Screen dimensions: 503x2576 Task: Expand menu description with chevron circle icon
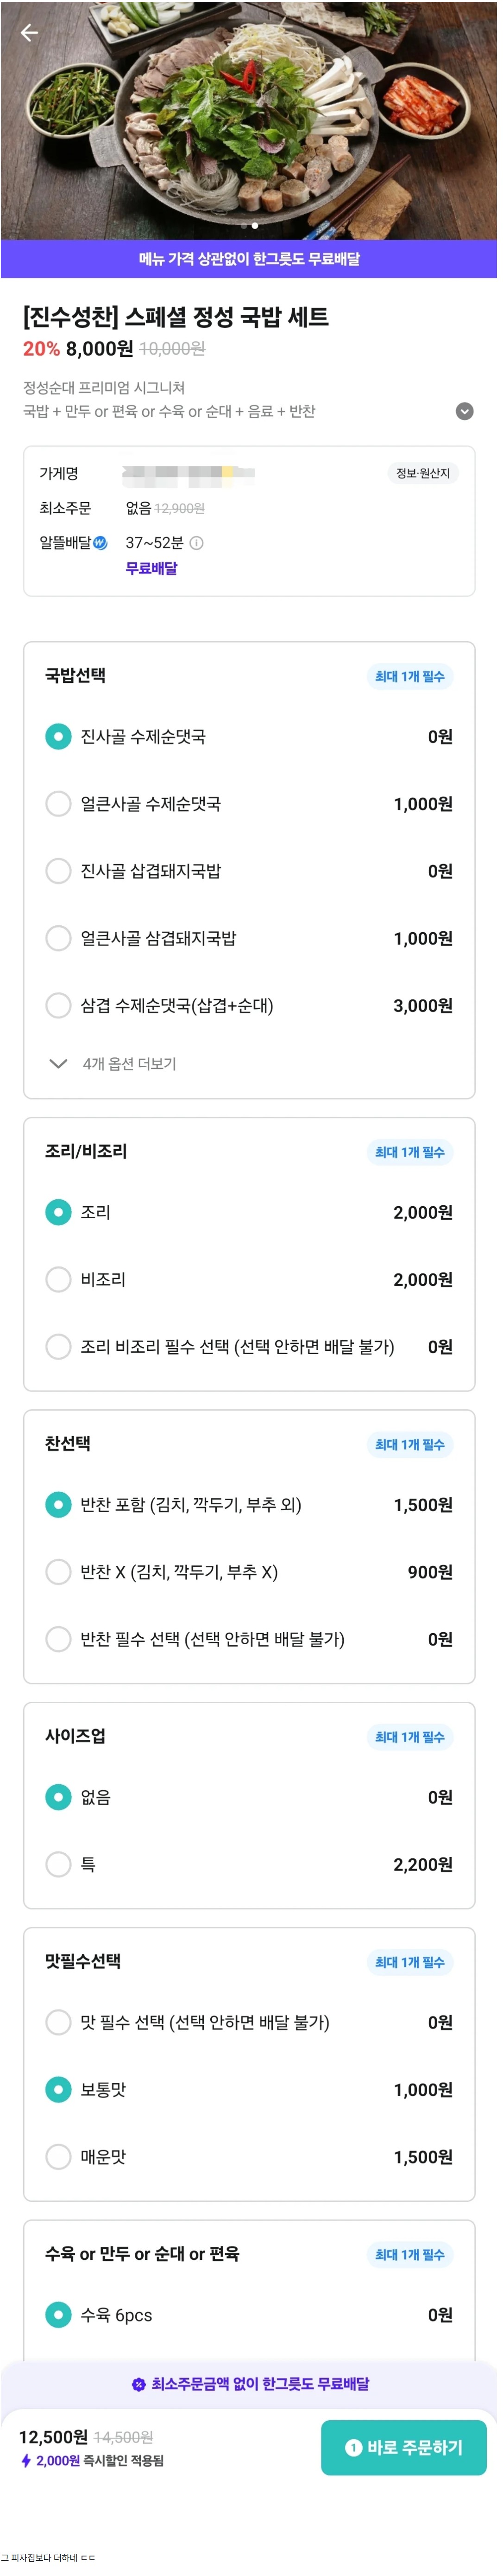pos(469,416)
